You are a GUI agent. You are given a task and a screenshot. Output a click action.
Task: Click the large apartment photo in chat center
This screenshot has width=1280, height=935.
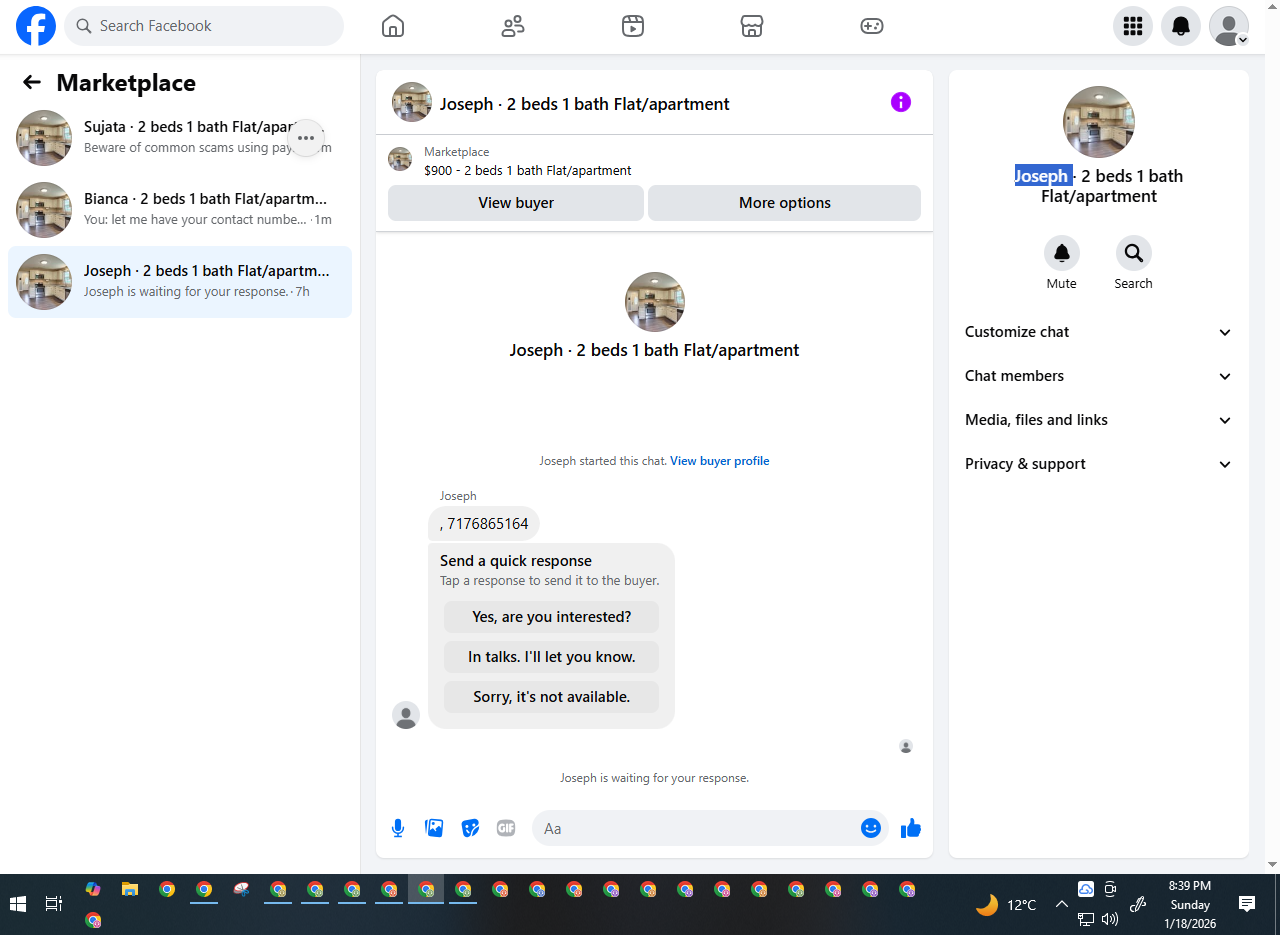point(655,302)
